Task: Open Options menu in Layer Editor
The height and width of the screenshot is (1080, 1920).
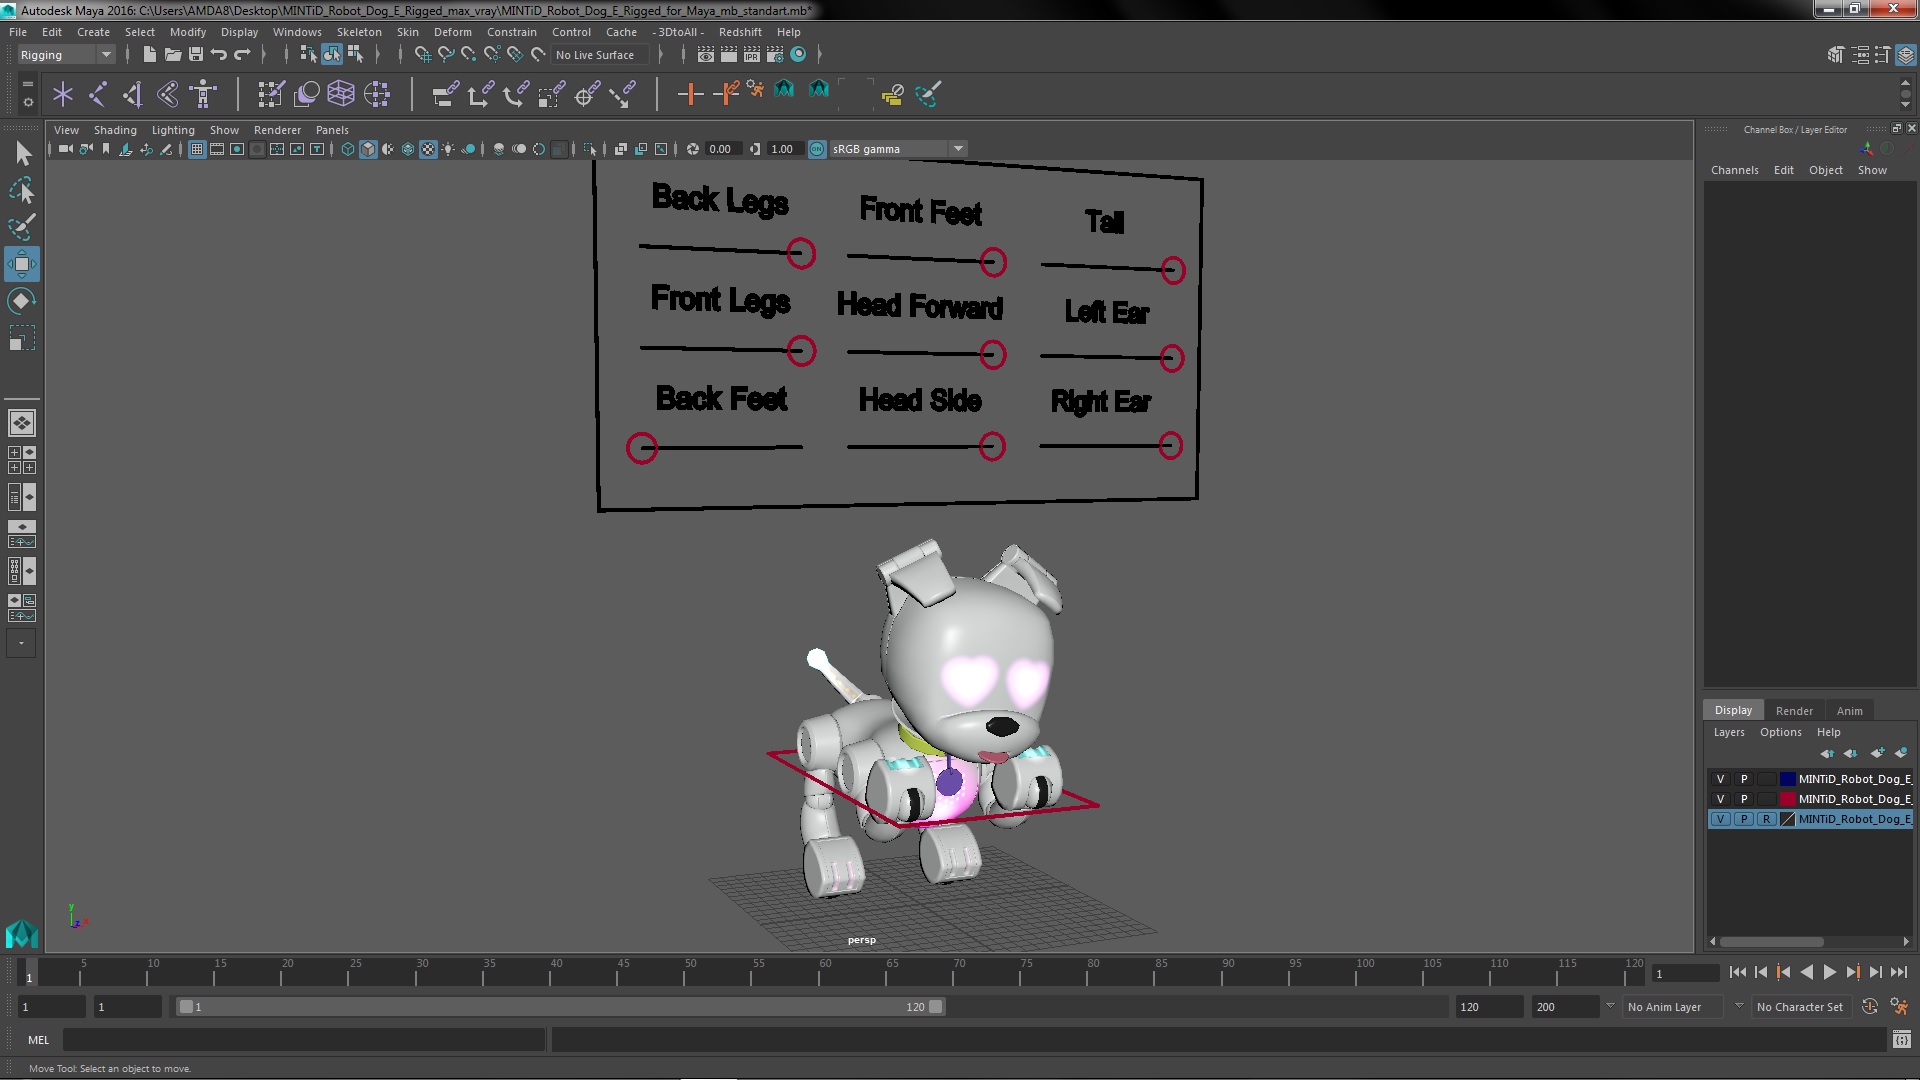Action: (x=1780, y=732)
